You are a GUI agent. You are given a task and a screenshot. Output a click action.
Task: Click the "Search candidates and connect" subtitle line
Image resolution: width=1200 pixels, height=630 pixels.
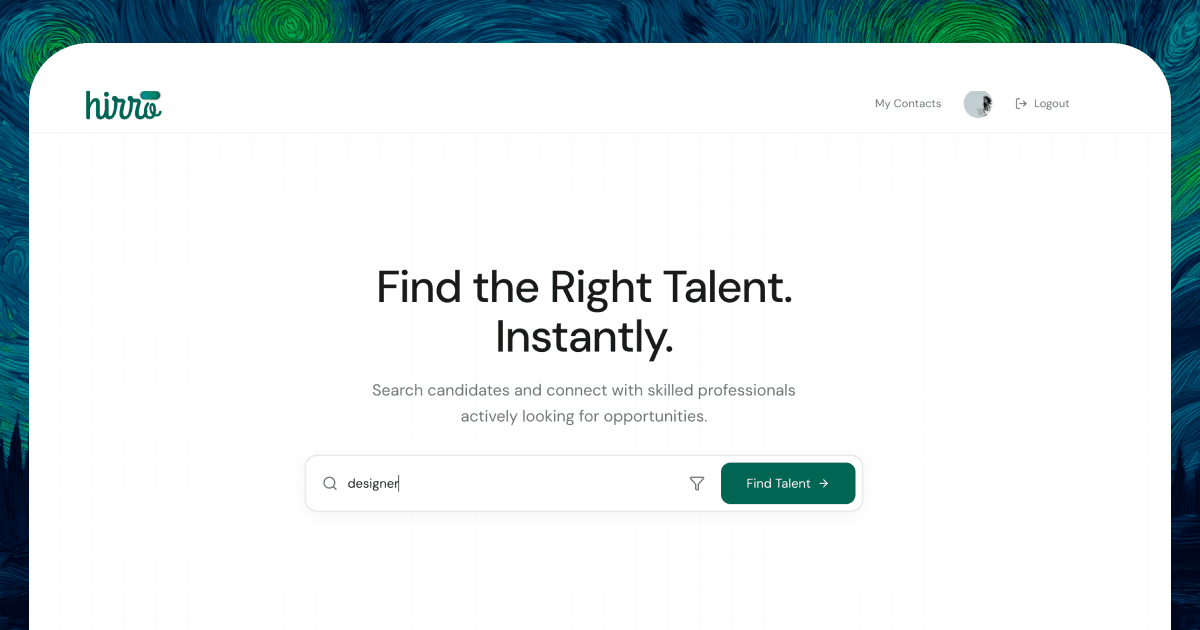click(x=584, y=390)
